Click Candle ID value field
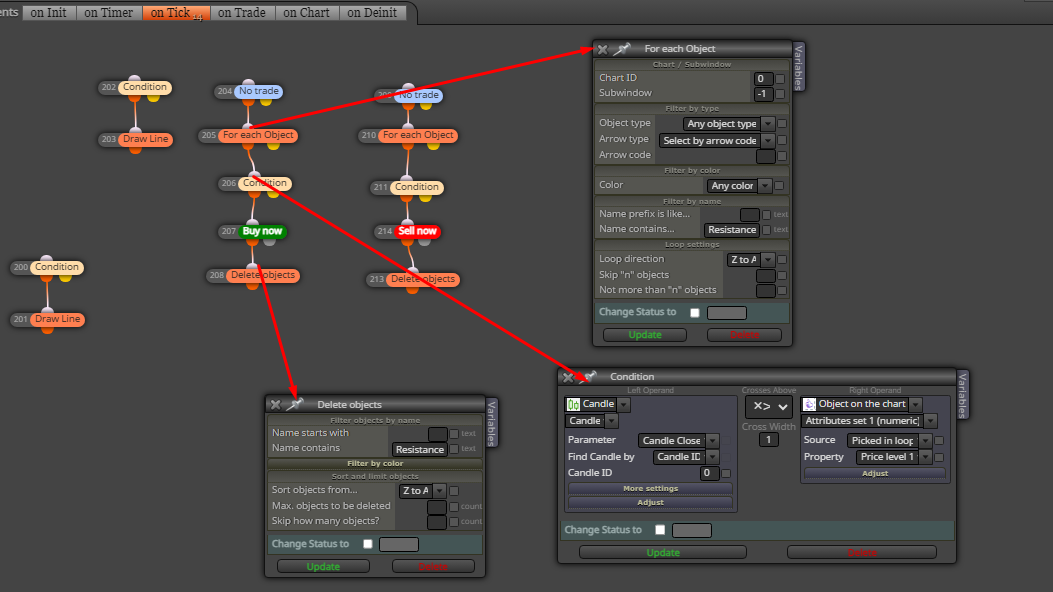 click(708, 473)
